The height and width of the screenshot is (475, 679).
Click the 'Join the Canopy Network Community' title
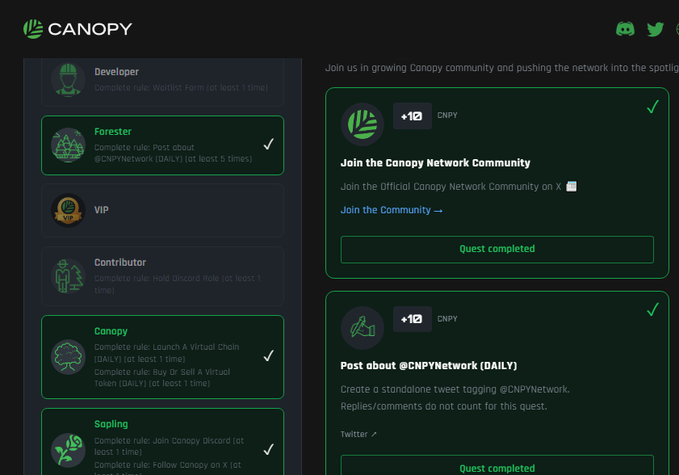(x=435, y=163)
